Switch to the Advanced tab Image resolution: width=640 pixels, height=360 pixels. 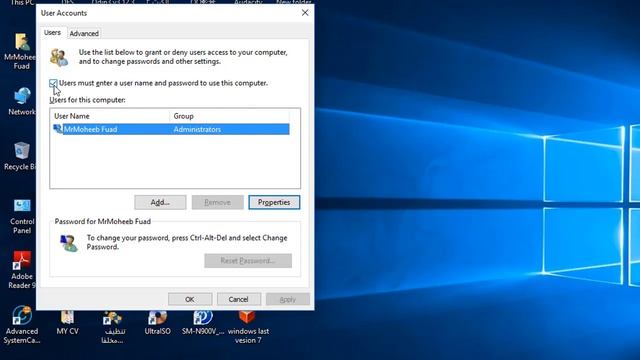(x=84, y=33)
